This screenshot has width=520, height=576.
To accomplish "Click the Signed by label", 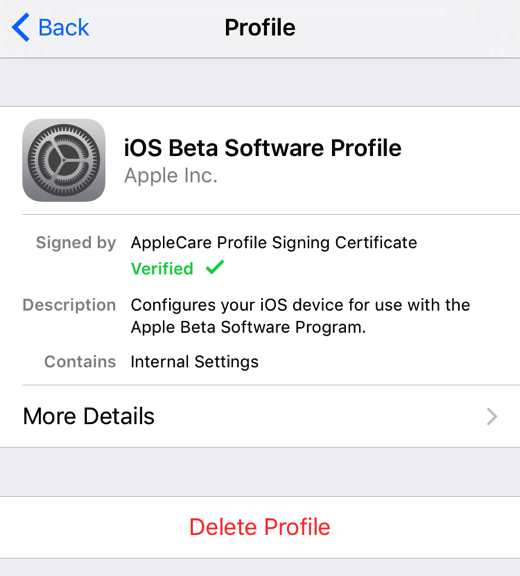I will (76, 243).
